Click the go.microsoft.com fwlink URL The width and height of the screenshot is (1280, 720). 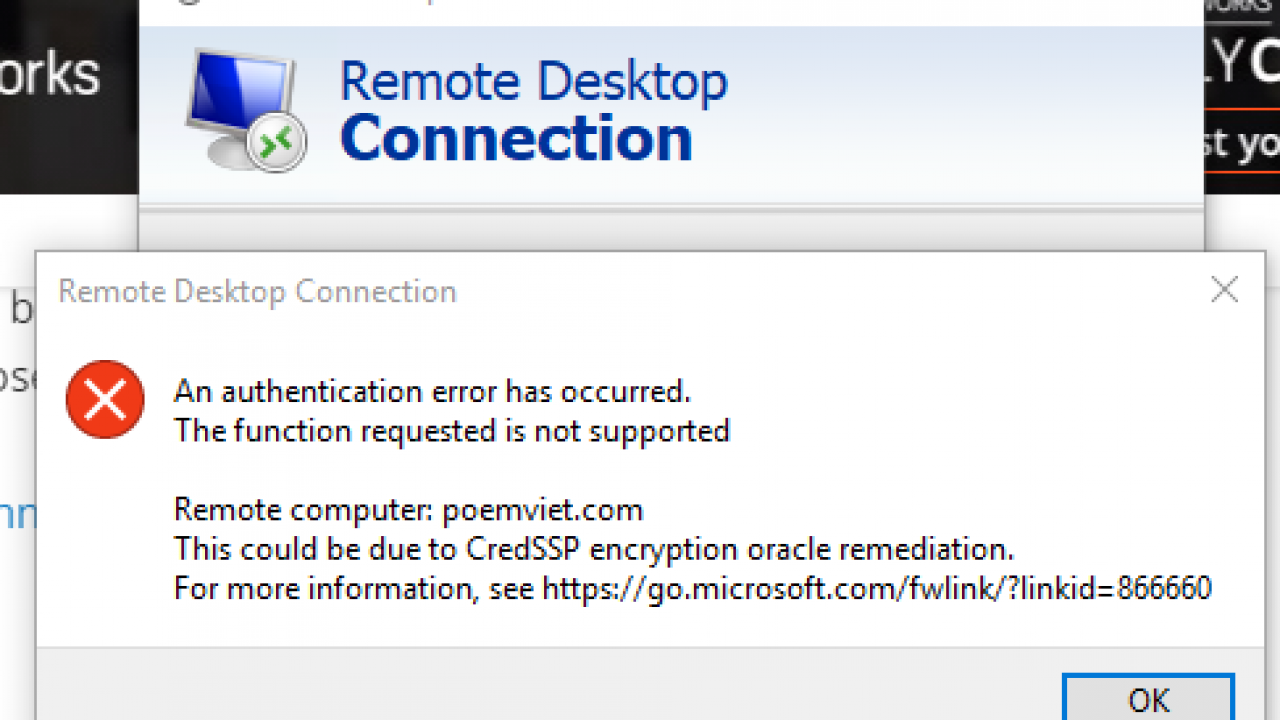tap(877, 588)
